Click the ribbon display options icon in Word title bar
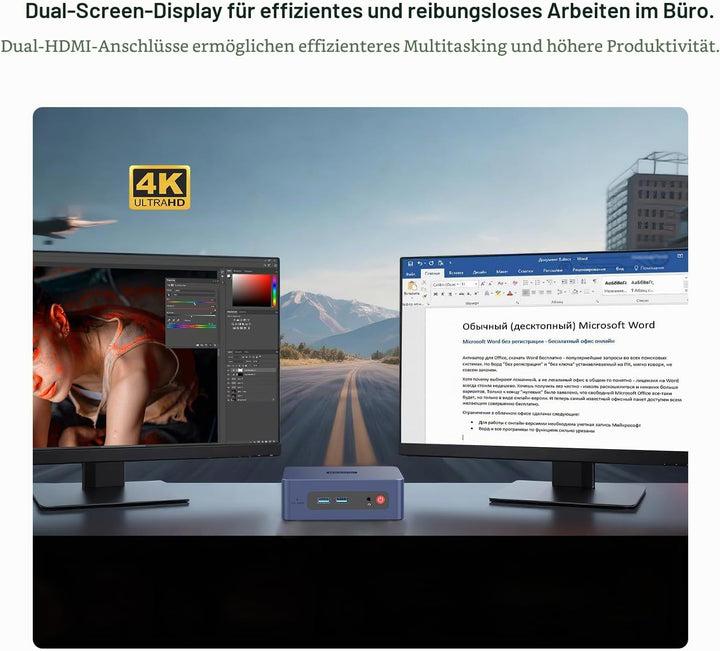The height and width of the screenshot is (651, 720). (680, 256)
